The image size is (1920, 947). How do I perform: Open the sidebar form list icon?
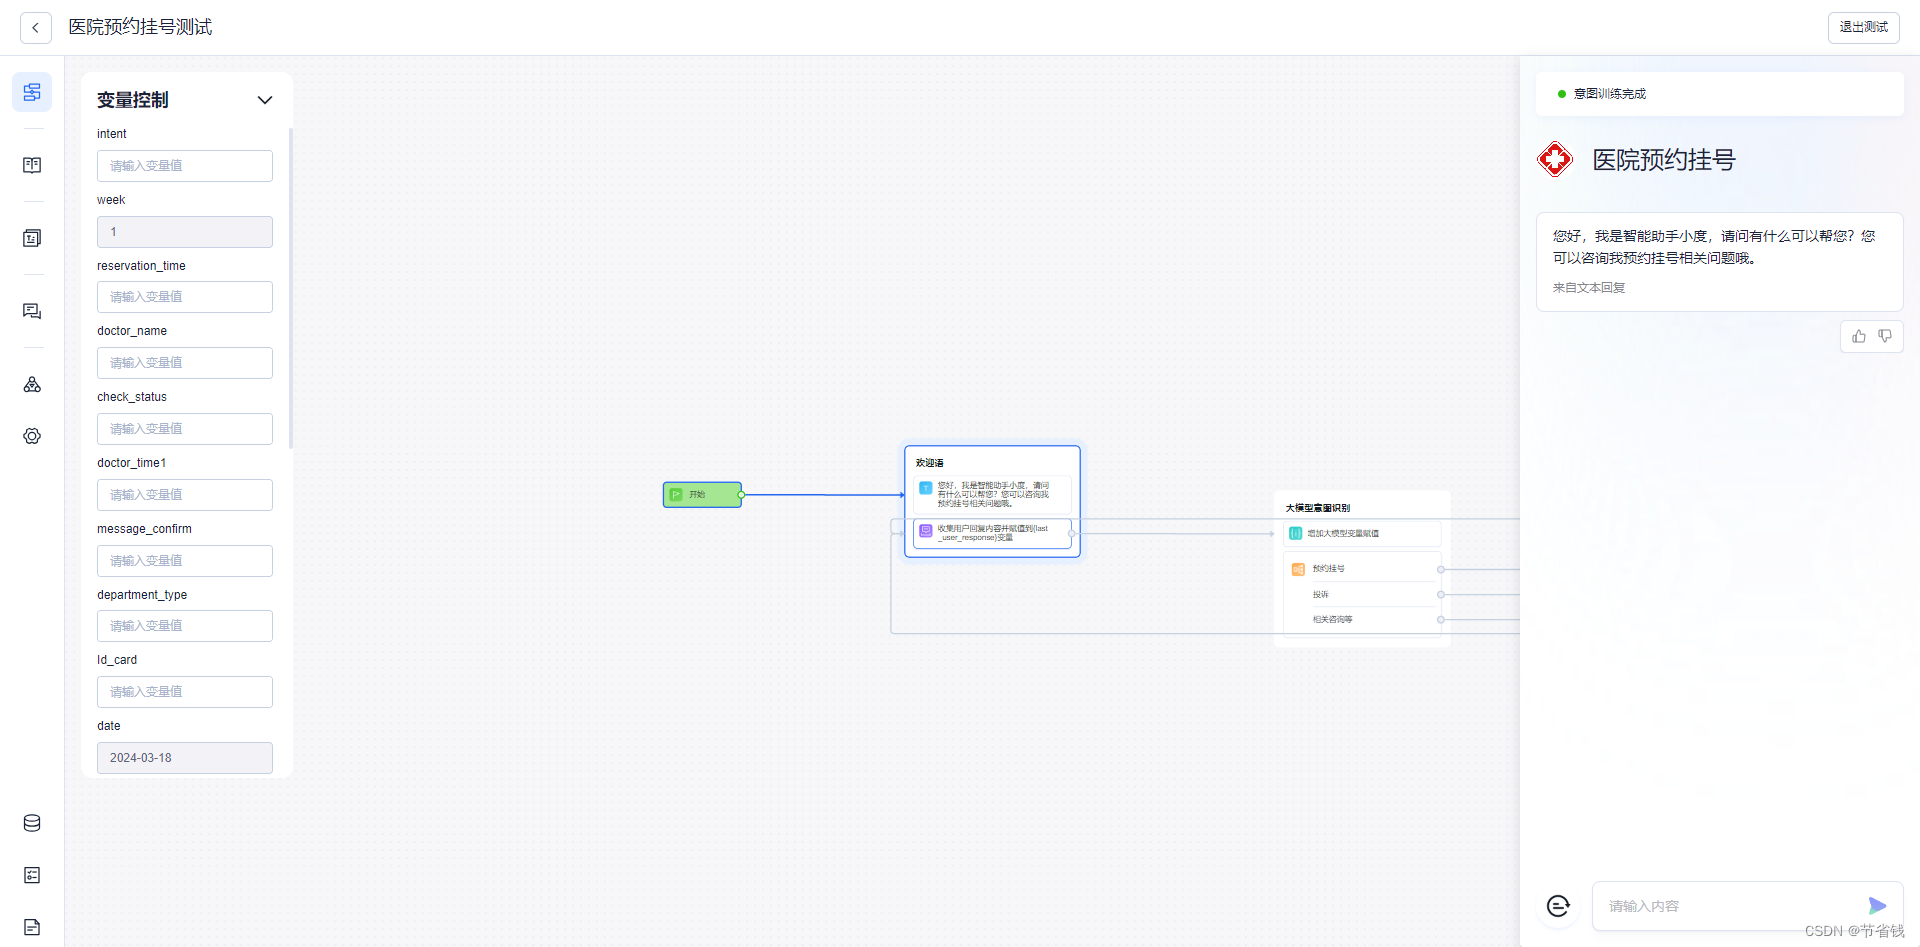click(x=32, y=238)
